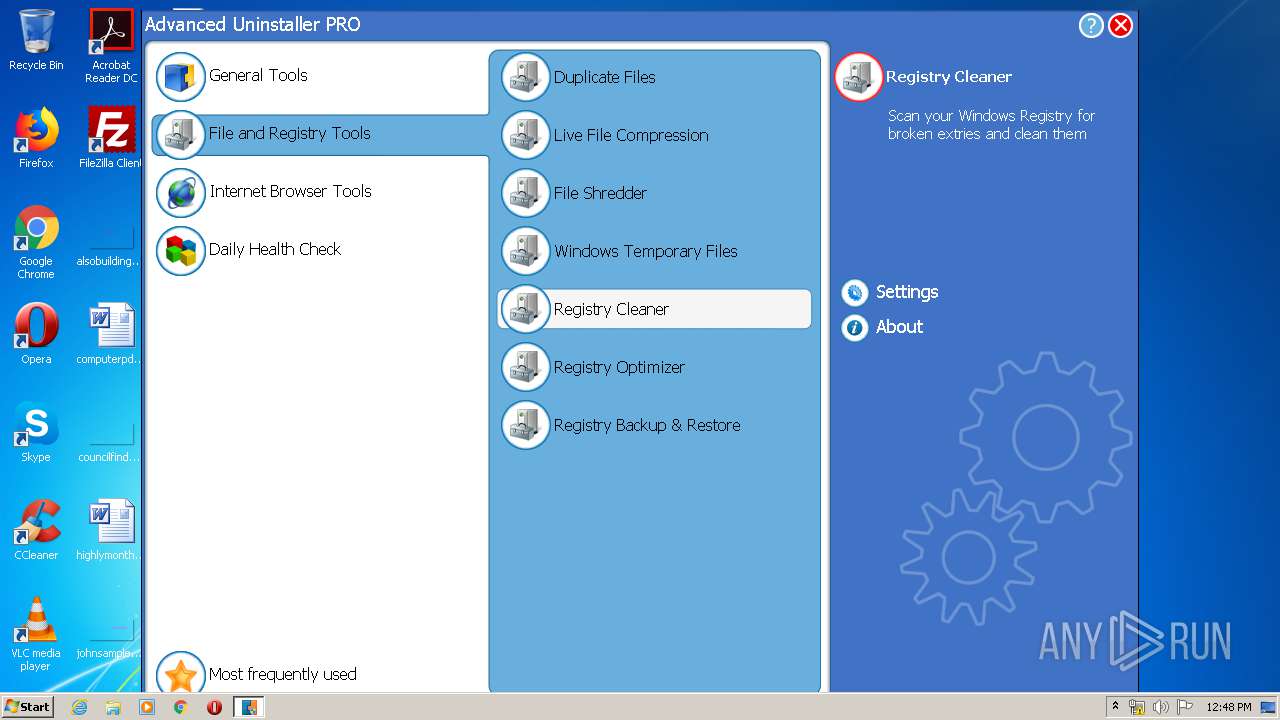The height and width of the screenshot is (720, 1280).
Task: Click the taskbar clock showing 12:48 PM
Action: [x=1229, y=707]
